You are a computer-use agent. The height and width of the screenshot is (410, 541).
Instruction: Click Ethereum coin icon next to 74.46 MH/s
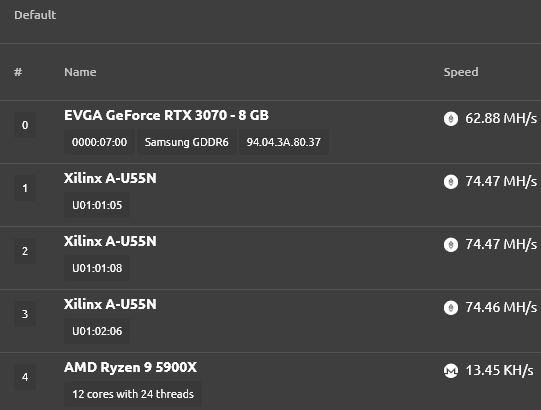tap(451, 308)
